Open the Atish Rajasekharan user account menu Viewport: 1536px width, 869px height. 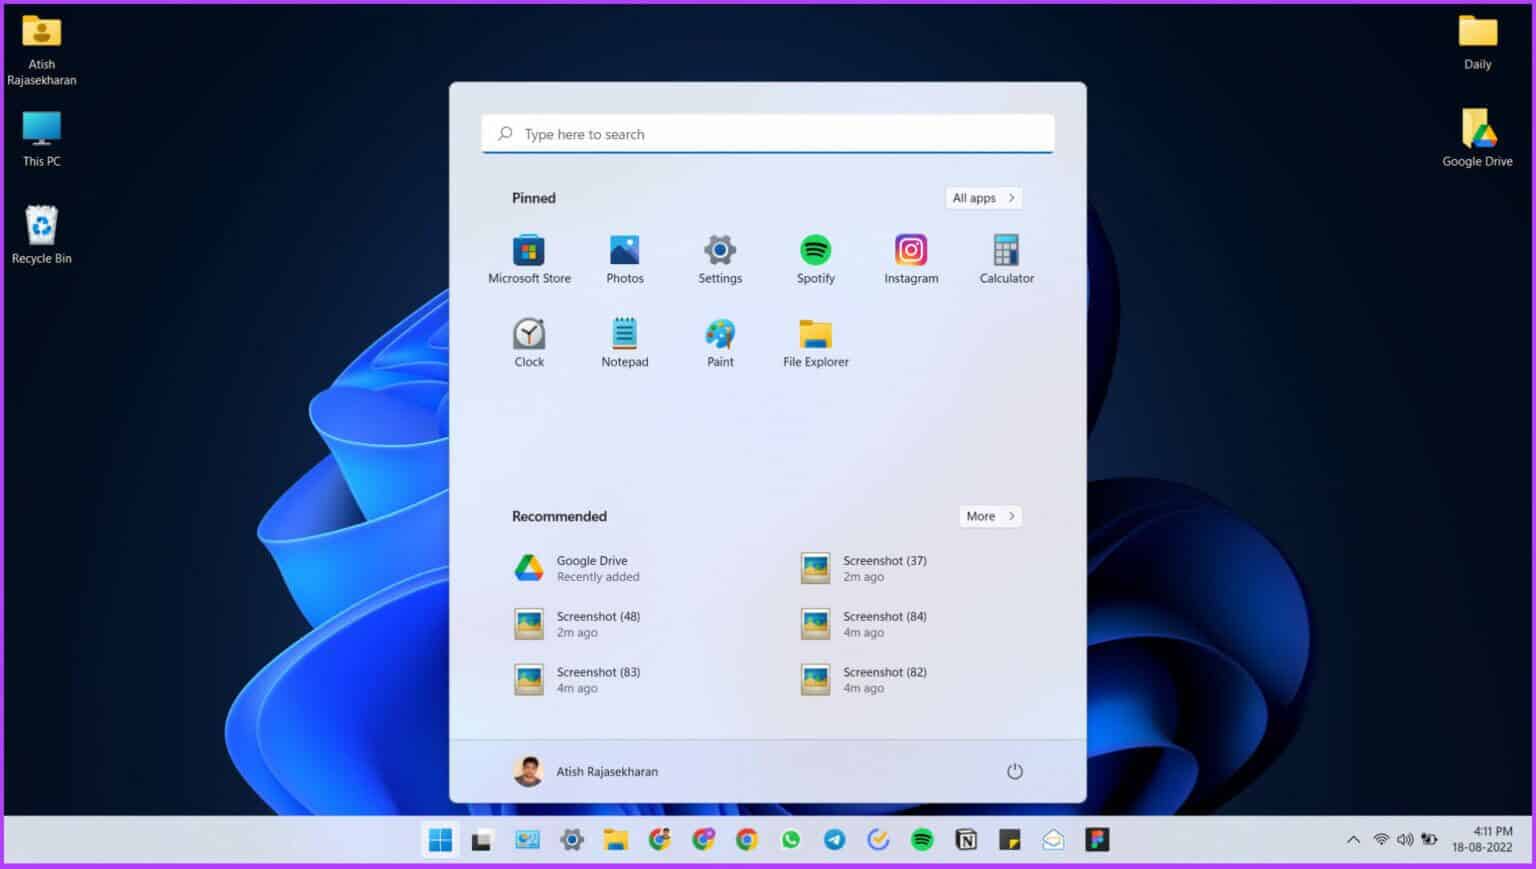[586, 771]
